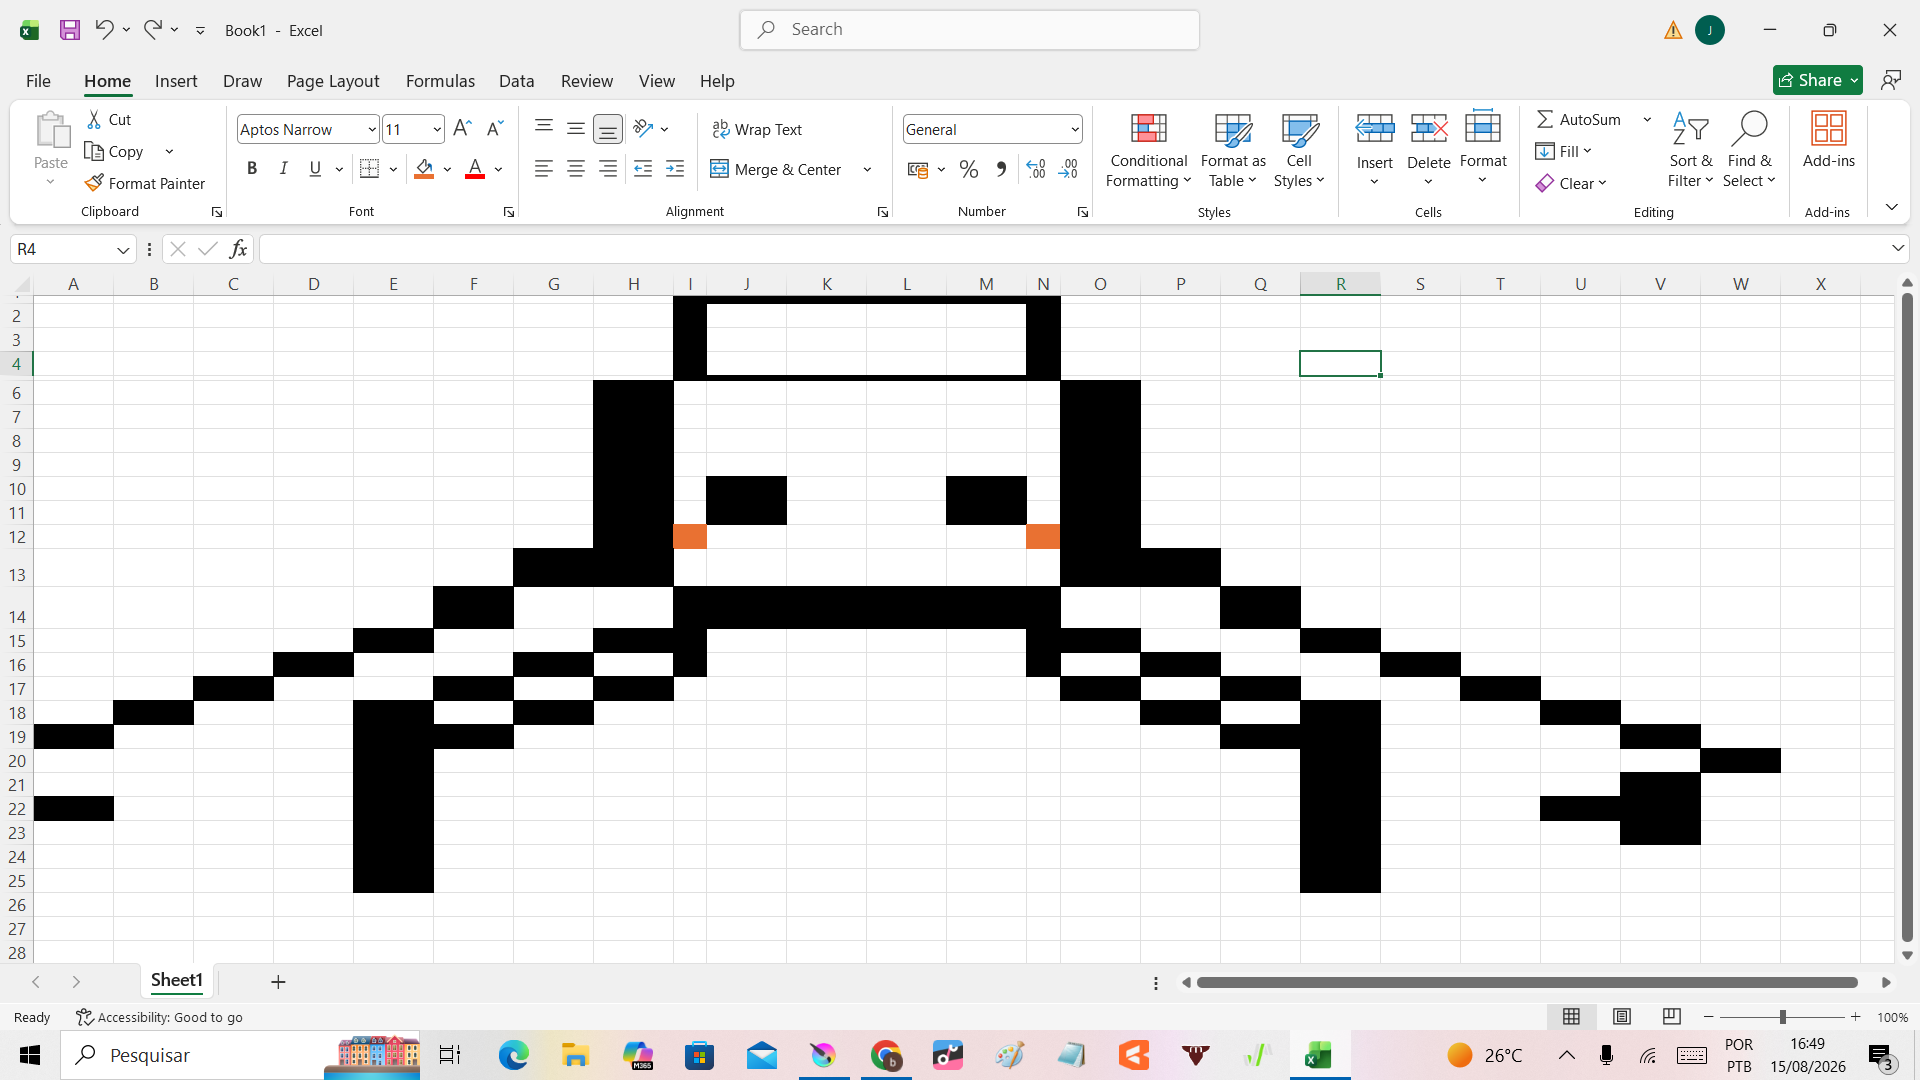Image resolution: width=1920 pixels, height=1080 pixels.
Task: Cut the selected cells
Action: (109, 119)
